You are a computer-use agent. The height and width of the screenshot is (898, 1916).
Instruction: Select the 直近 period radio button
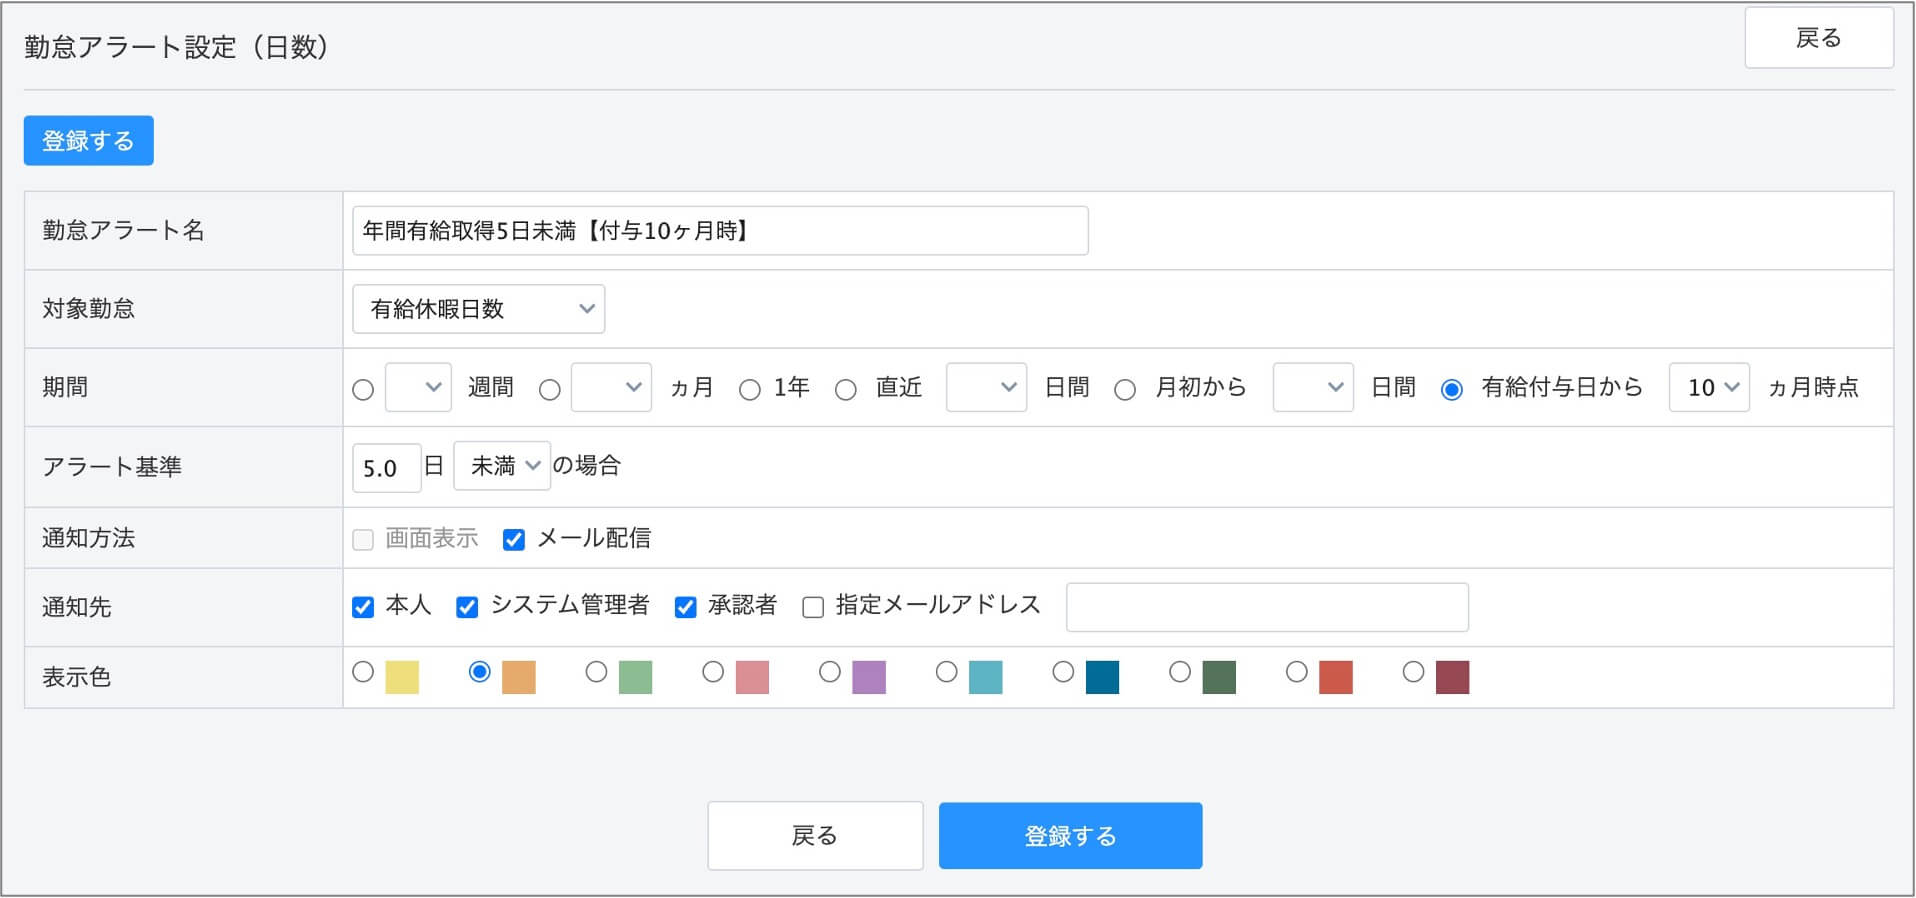click(x=846, y=390)
